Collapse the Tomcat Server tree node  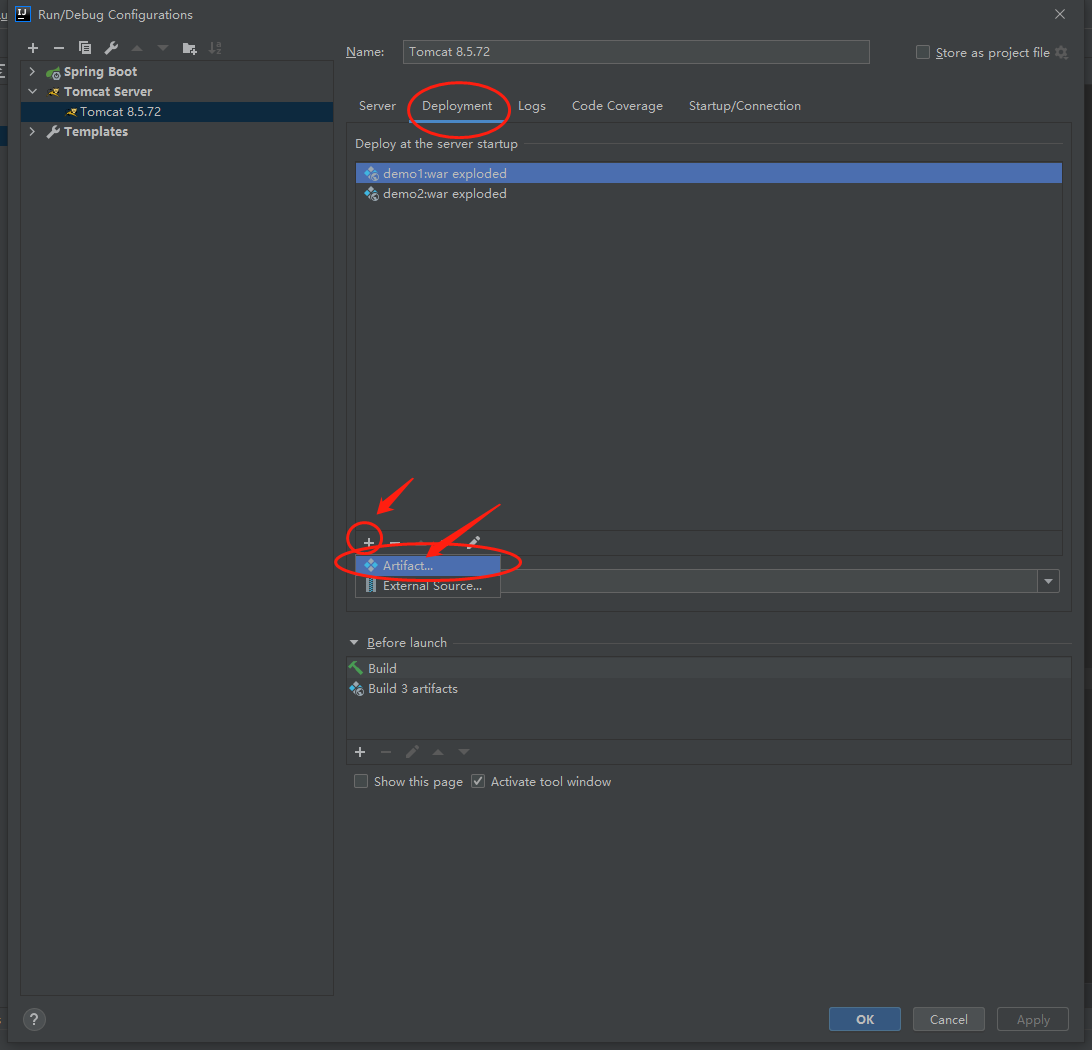[32, 91]
